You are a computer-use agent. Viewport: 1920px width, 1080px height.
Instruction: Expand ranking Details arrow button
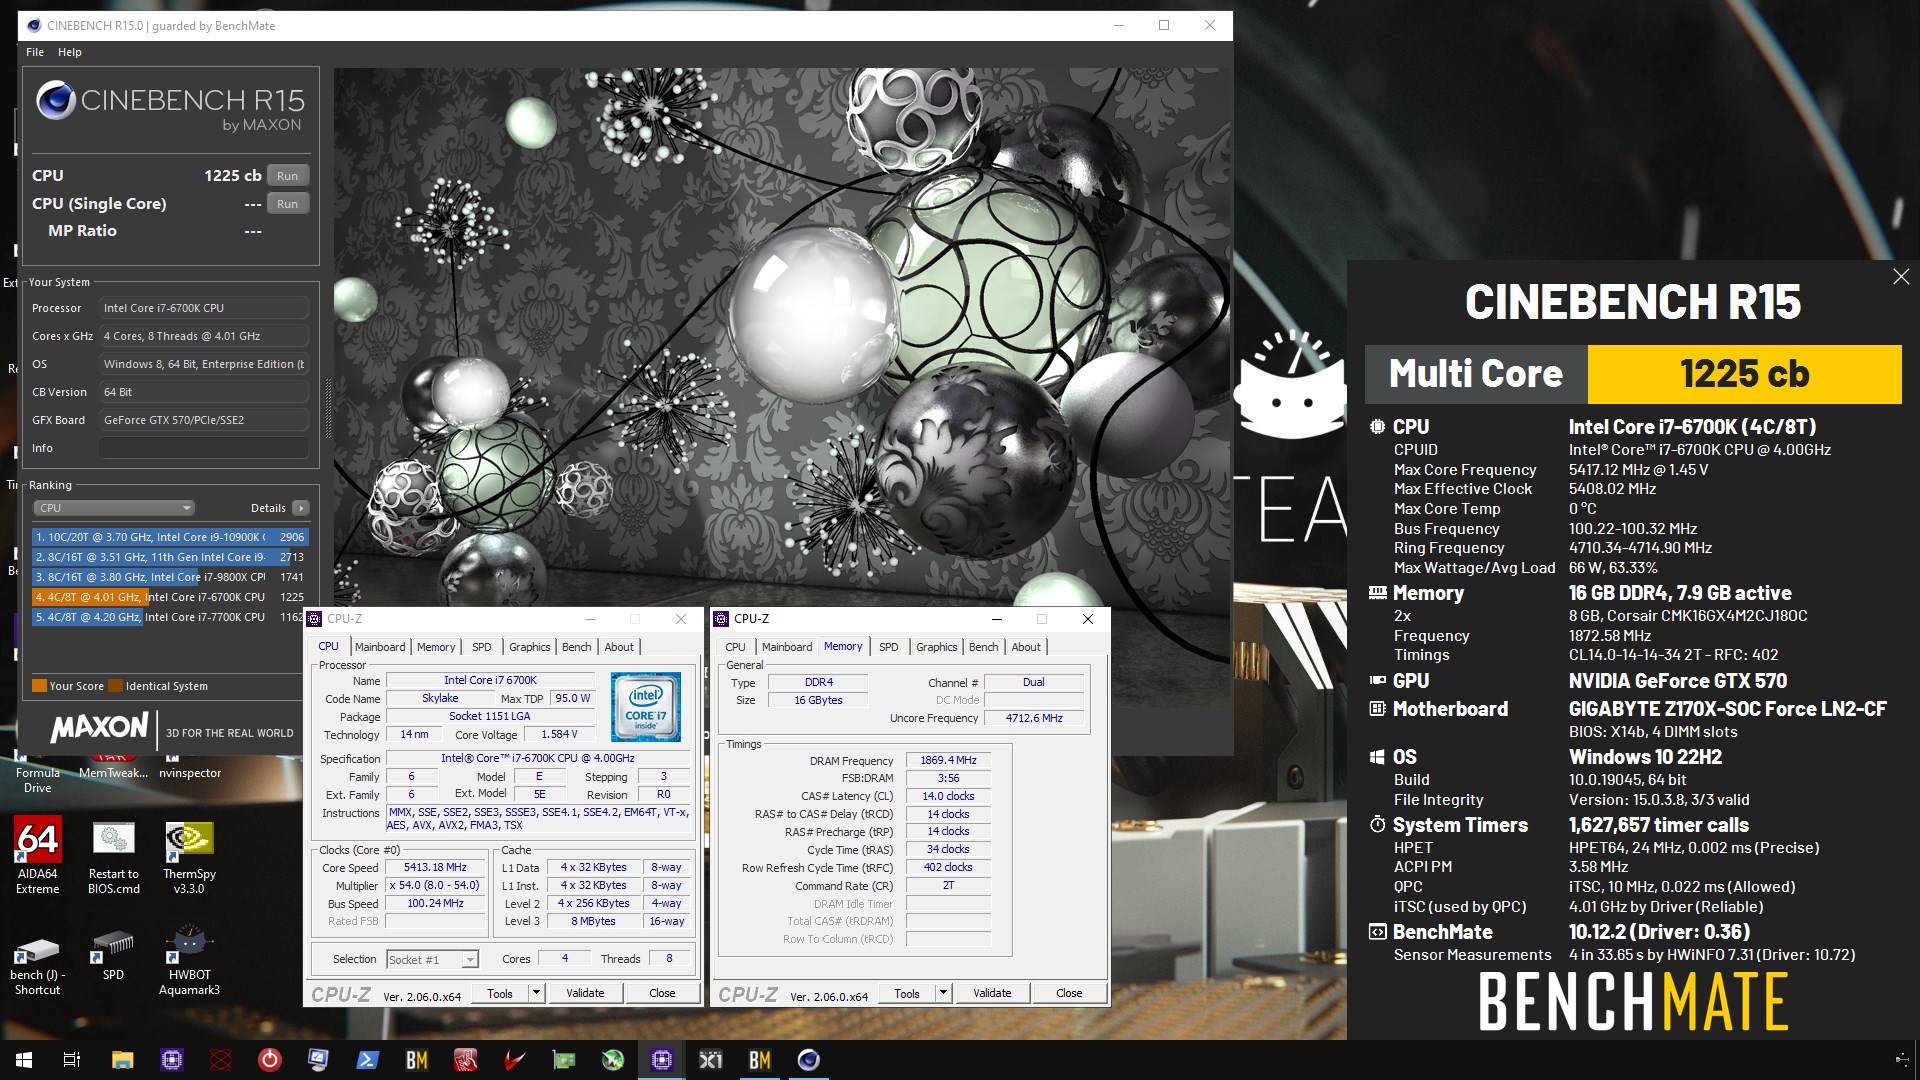(300, 508)
